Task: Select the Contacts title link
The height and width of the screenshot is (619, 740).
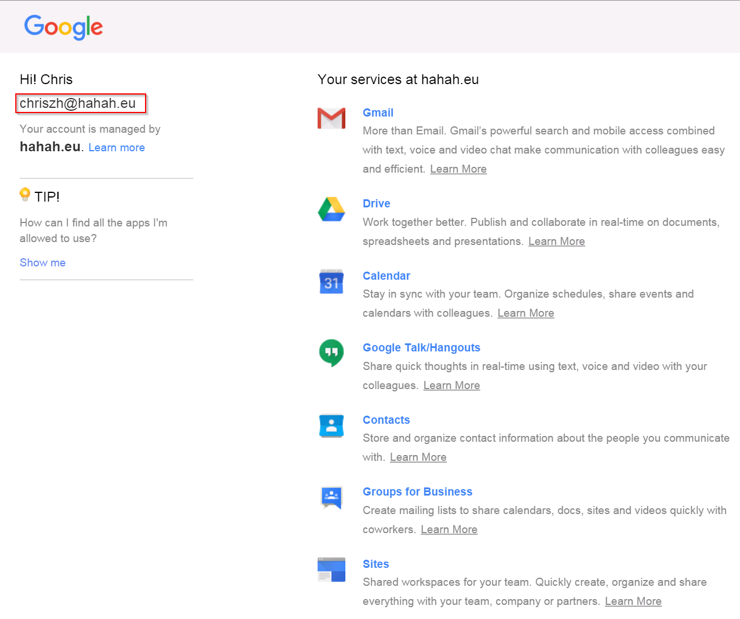Action: click(386, 420)
